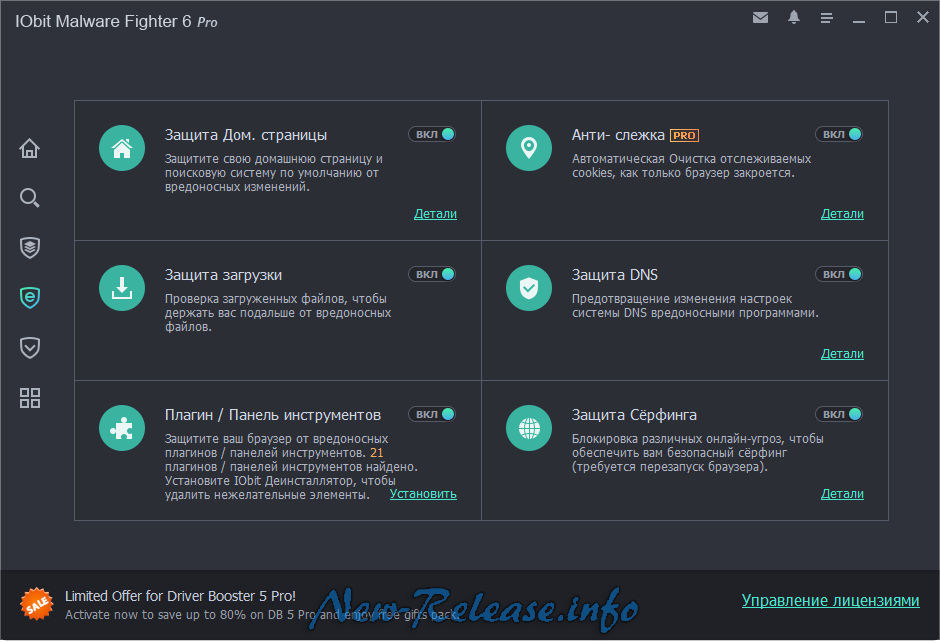Turn off Плагин / Панель инструментов switch
940x642 pixels.
pos(432,414)
